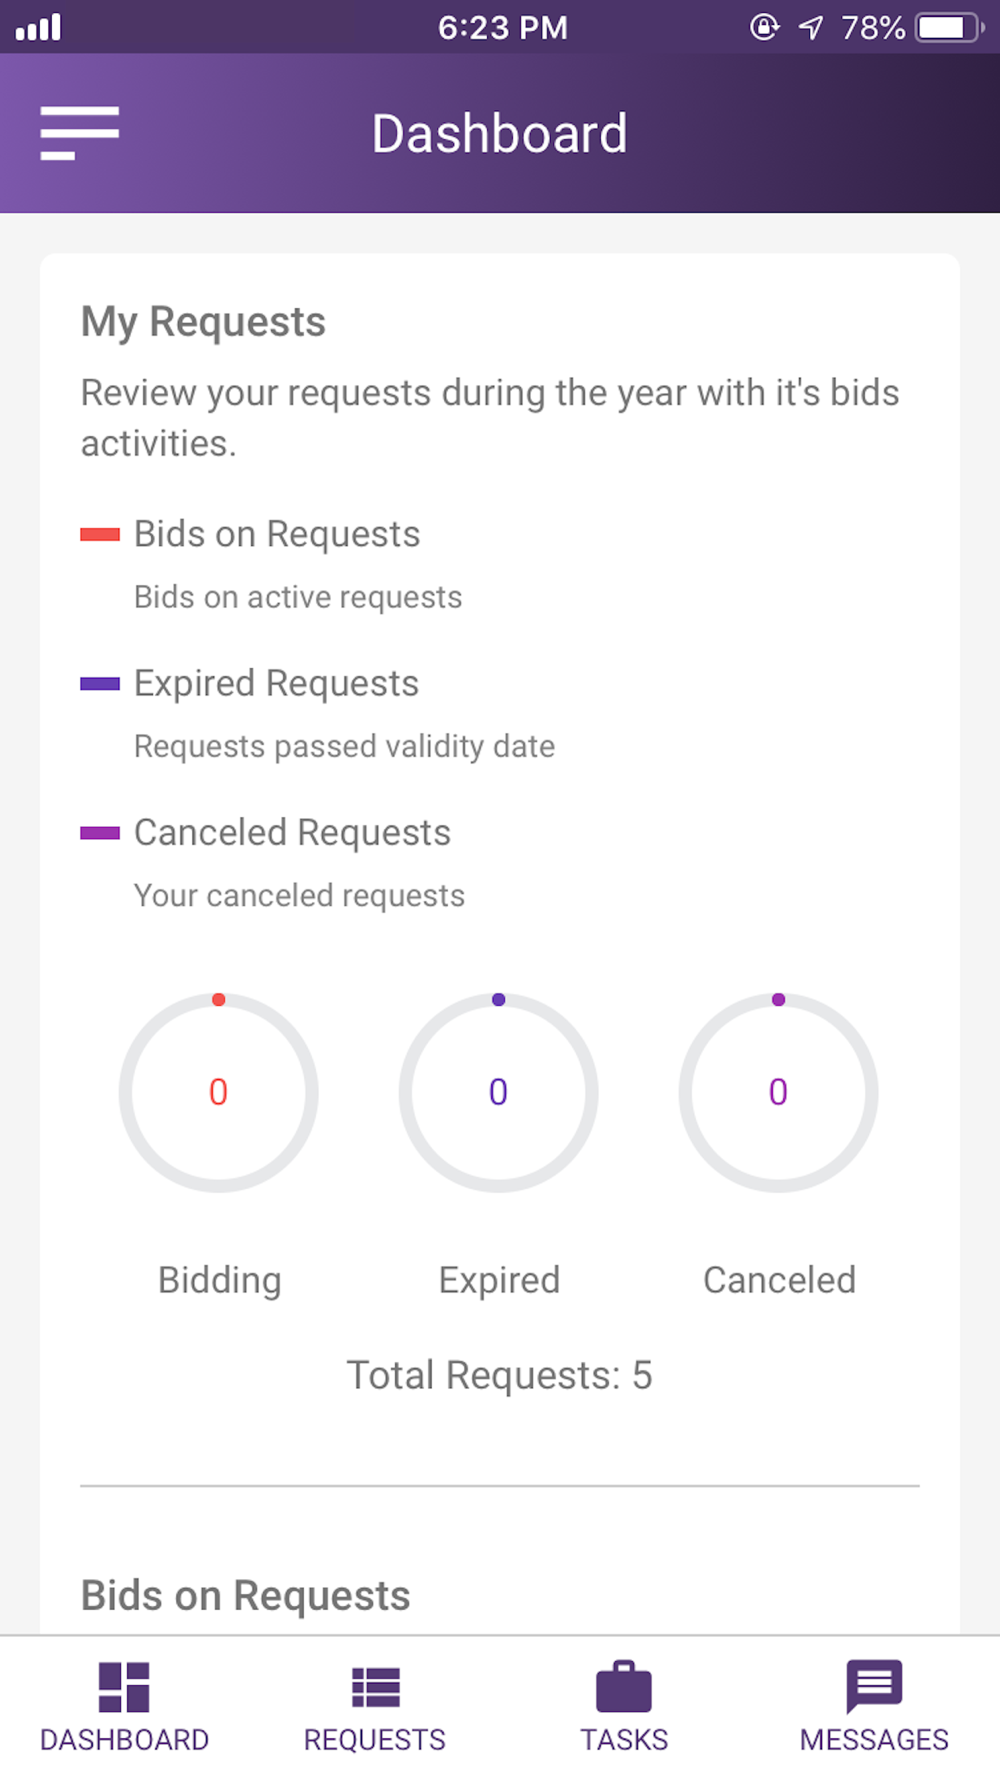Tap the cellular signal bars icon
This screenshot has width=1000, height=1778.
[x=39, y=27]
